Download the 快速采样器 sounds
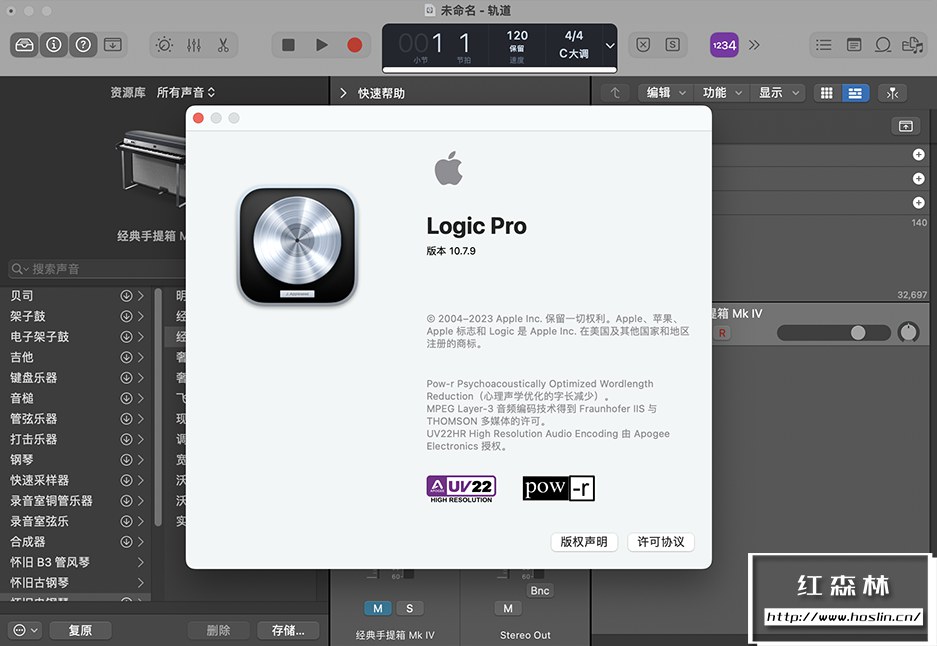Screen dimensions: 937x646 pyautogui.click(x=126, y=480)
